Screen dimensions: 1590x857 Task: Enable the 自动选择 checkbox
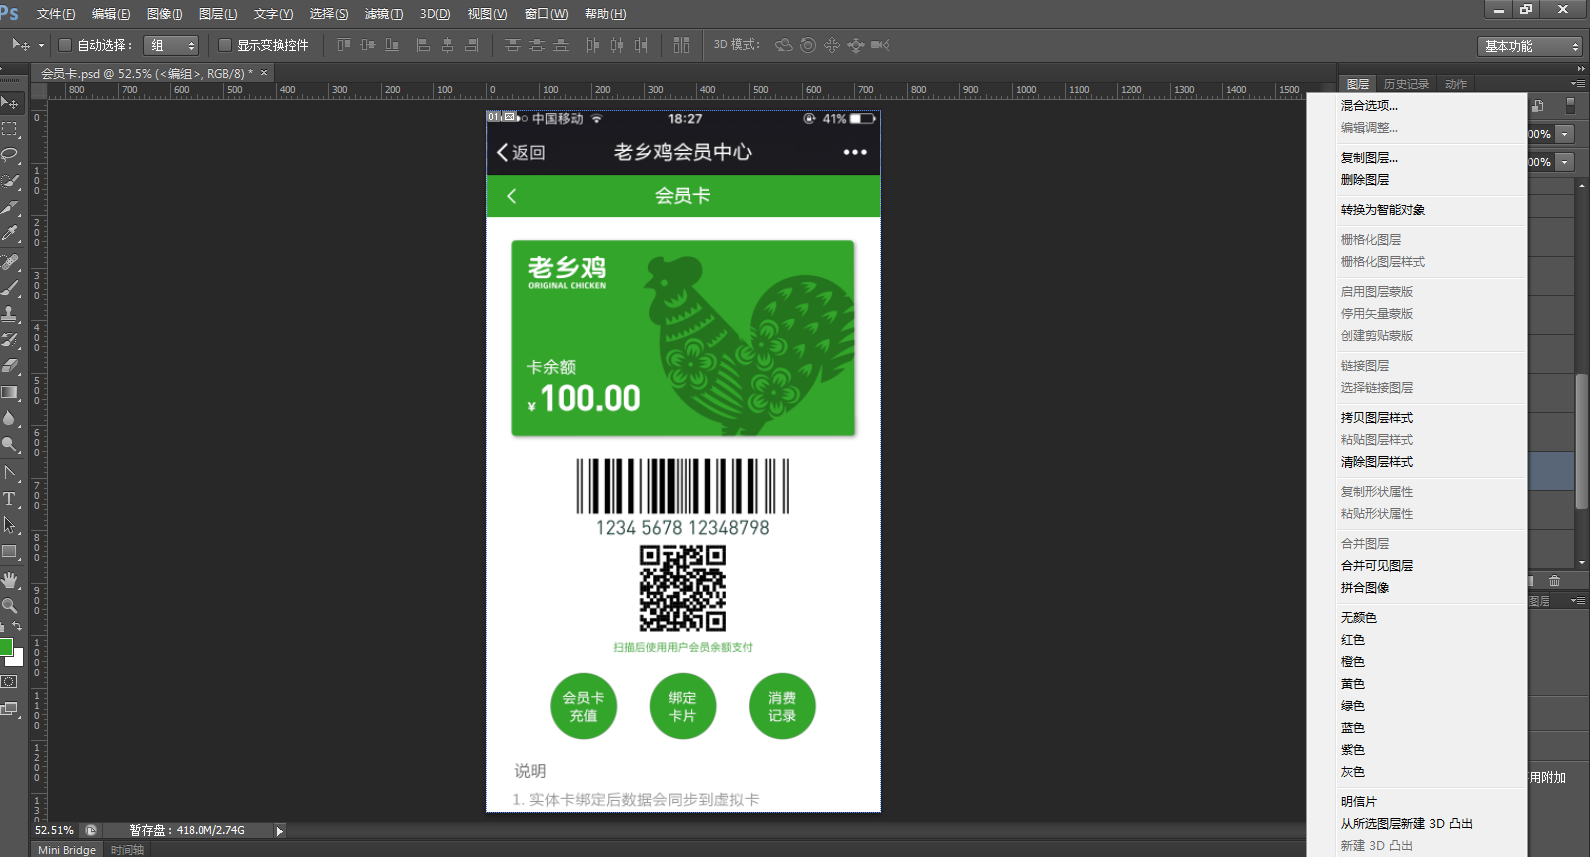(65, 45)
